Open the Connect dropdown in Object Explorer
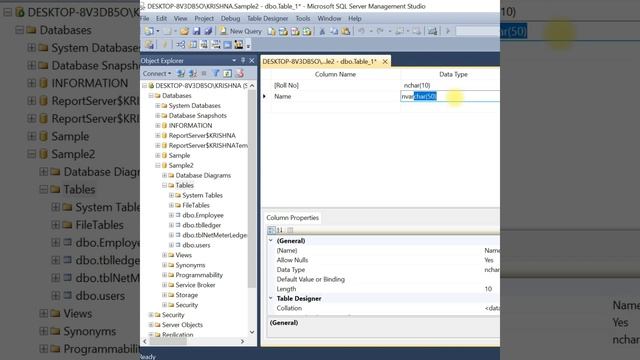640x360 pixels. tap(157, 73)
